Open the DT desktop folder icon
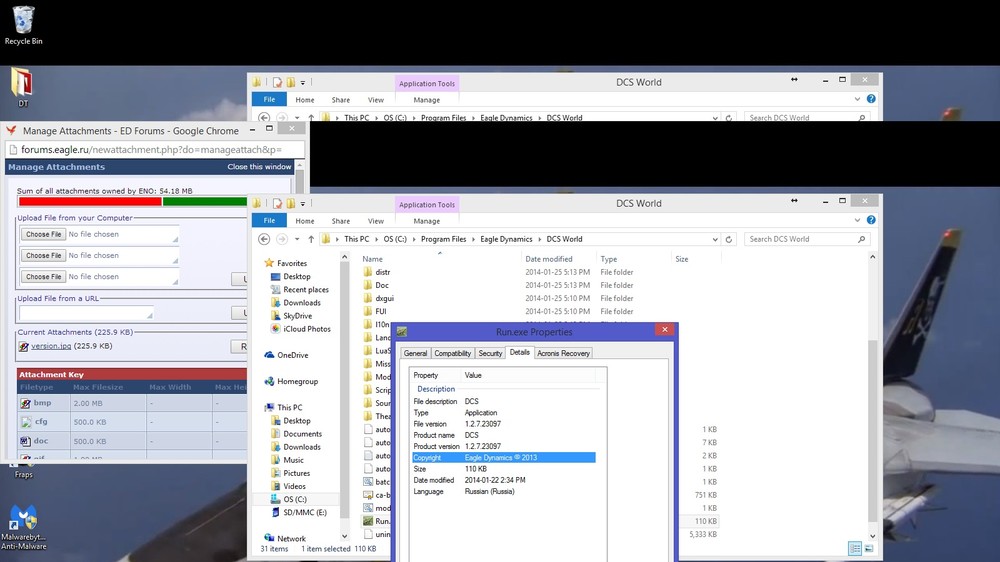1000x562 pixels. (x=22, y=87)
